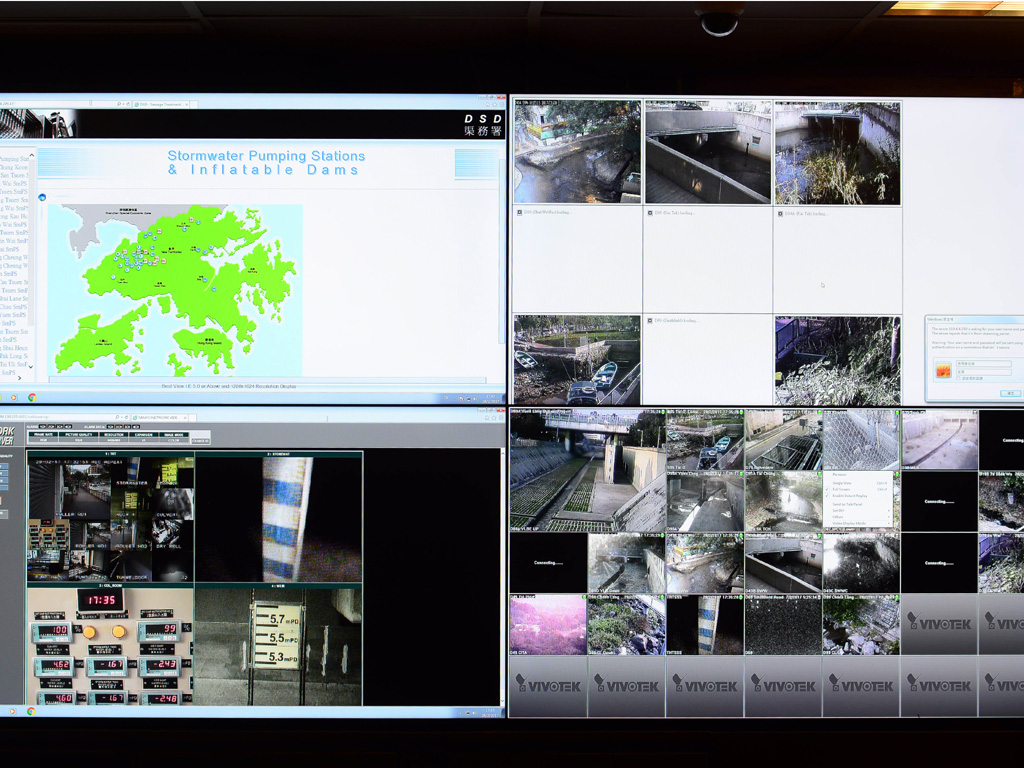Click the Best View I.E. 5.0 footer text
The width and height of the screenshot is (1024, 768).
pos(229,387)
